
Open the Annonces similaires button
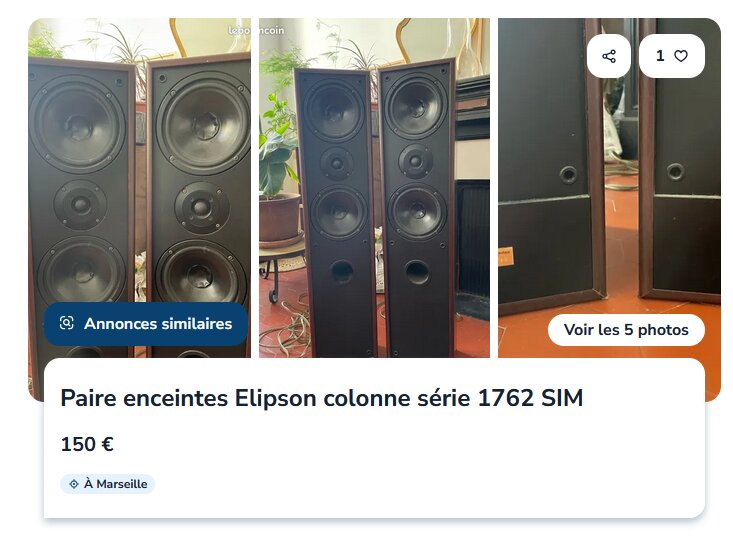tap(146, 324)
